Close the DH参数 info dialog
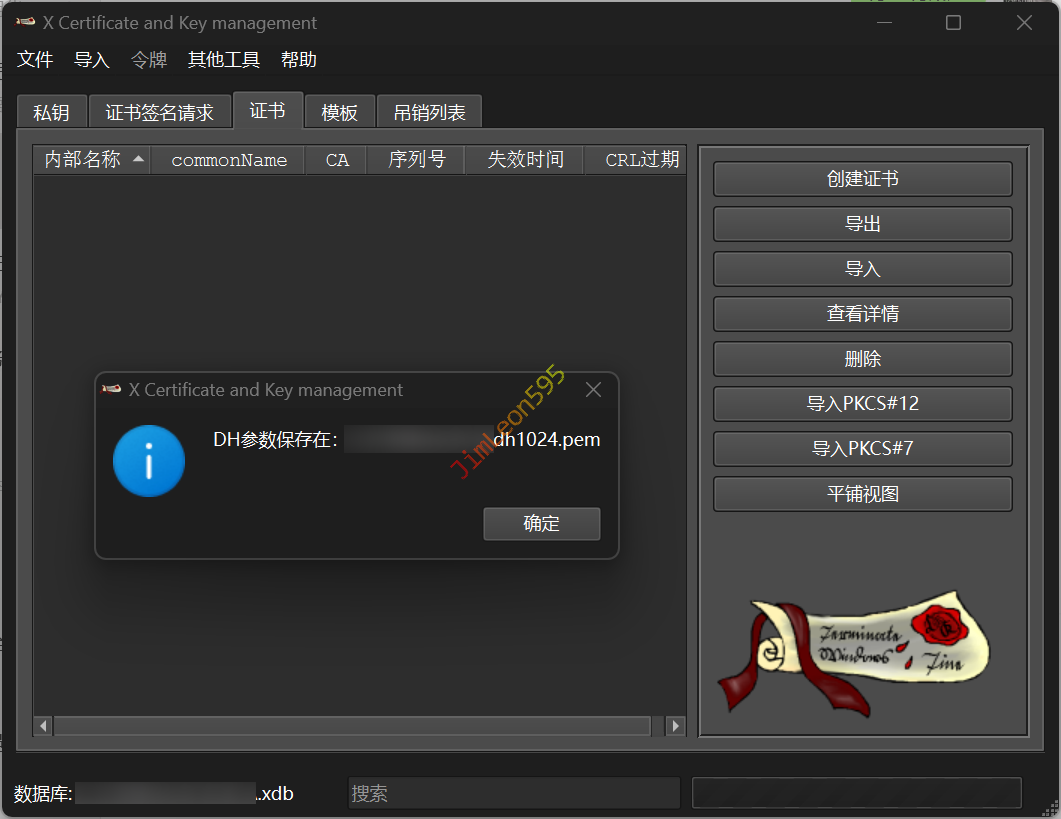This screenshot has height=819, width=1061. pos(593,390)
